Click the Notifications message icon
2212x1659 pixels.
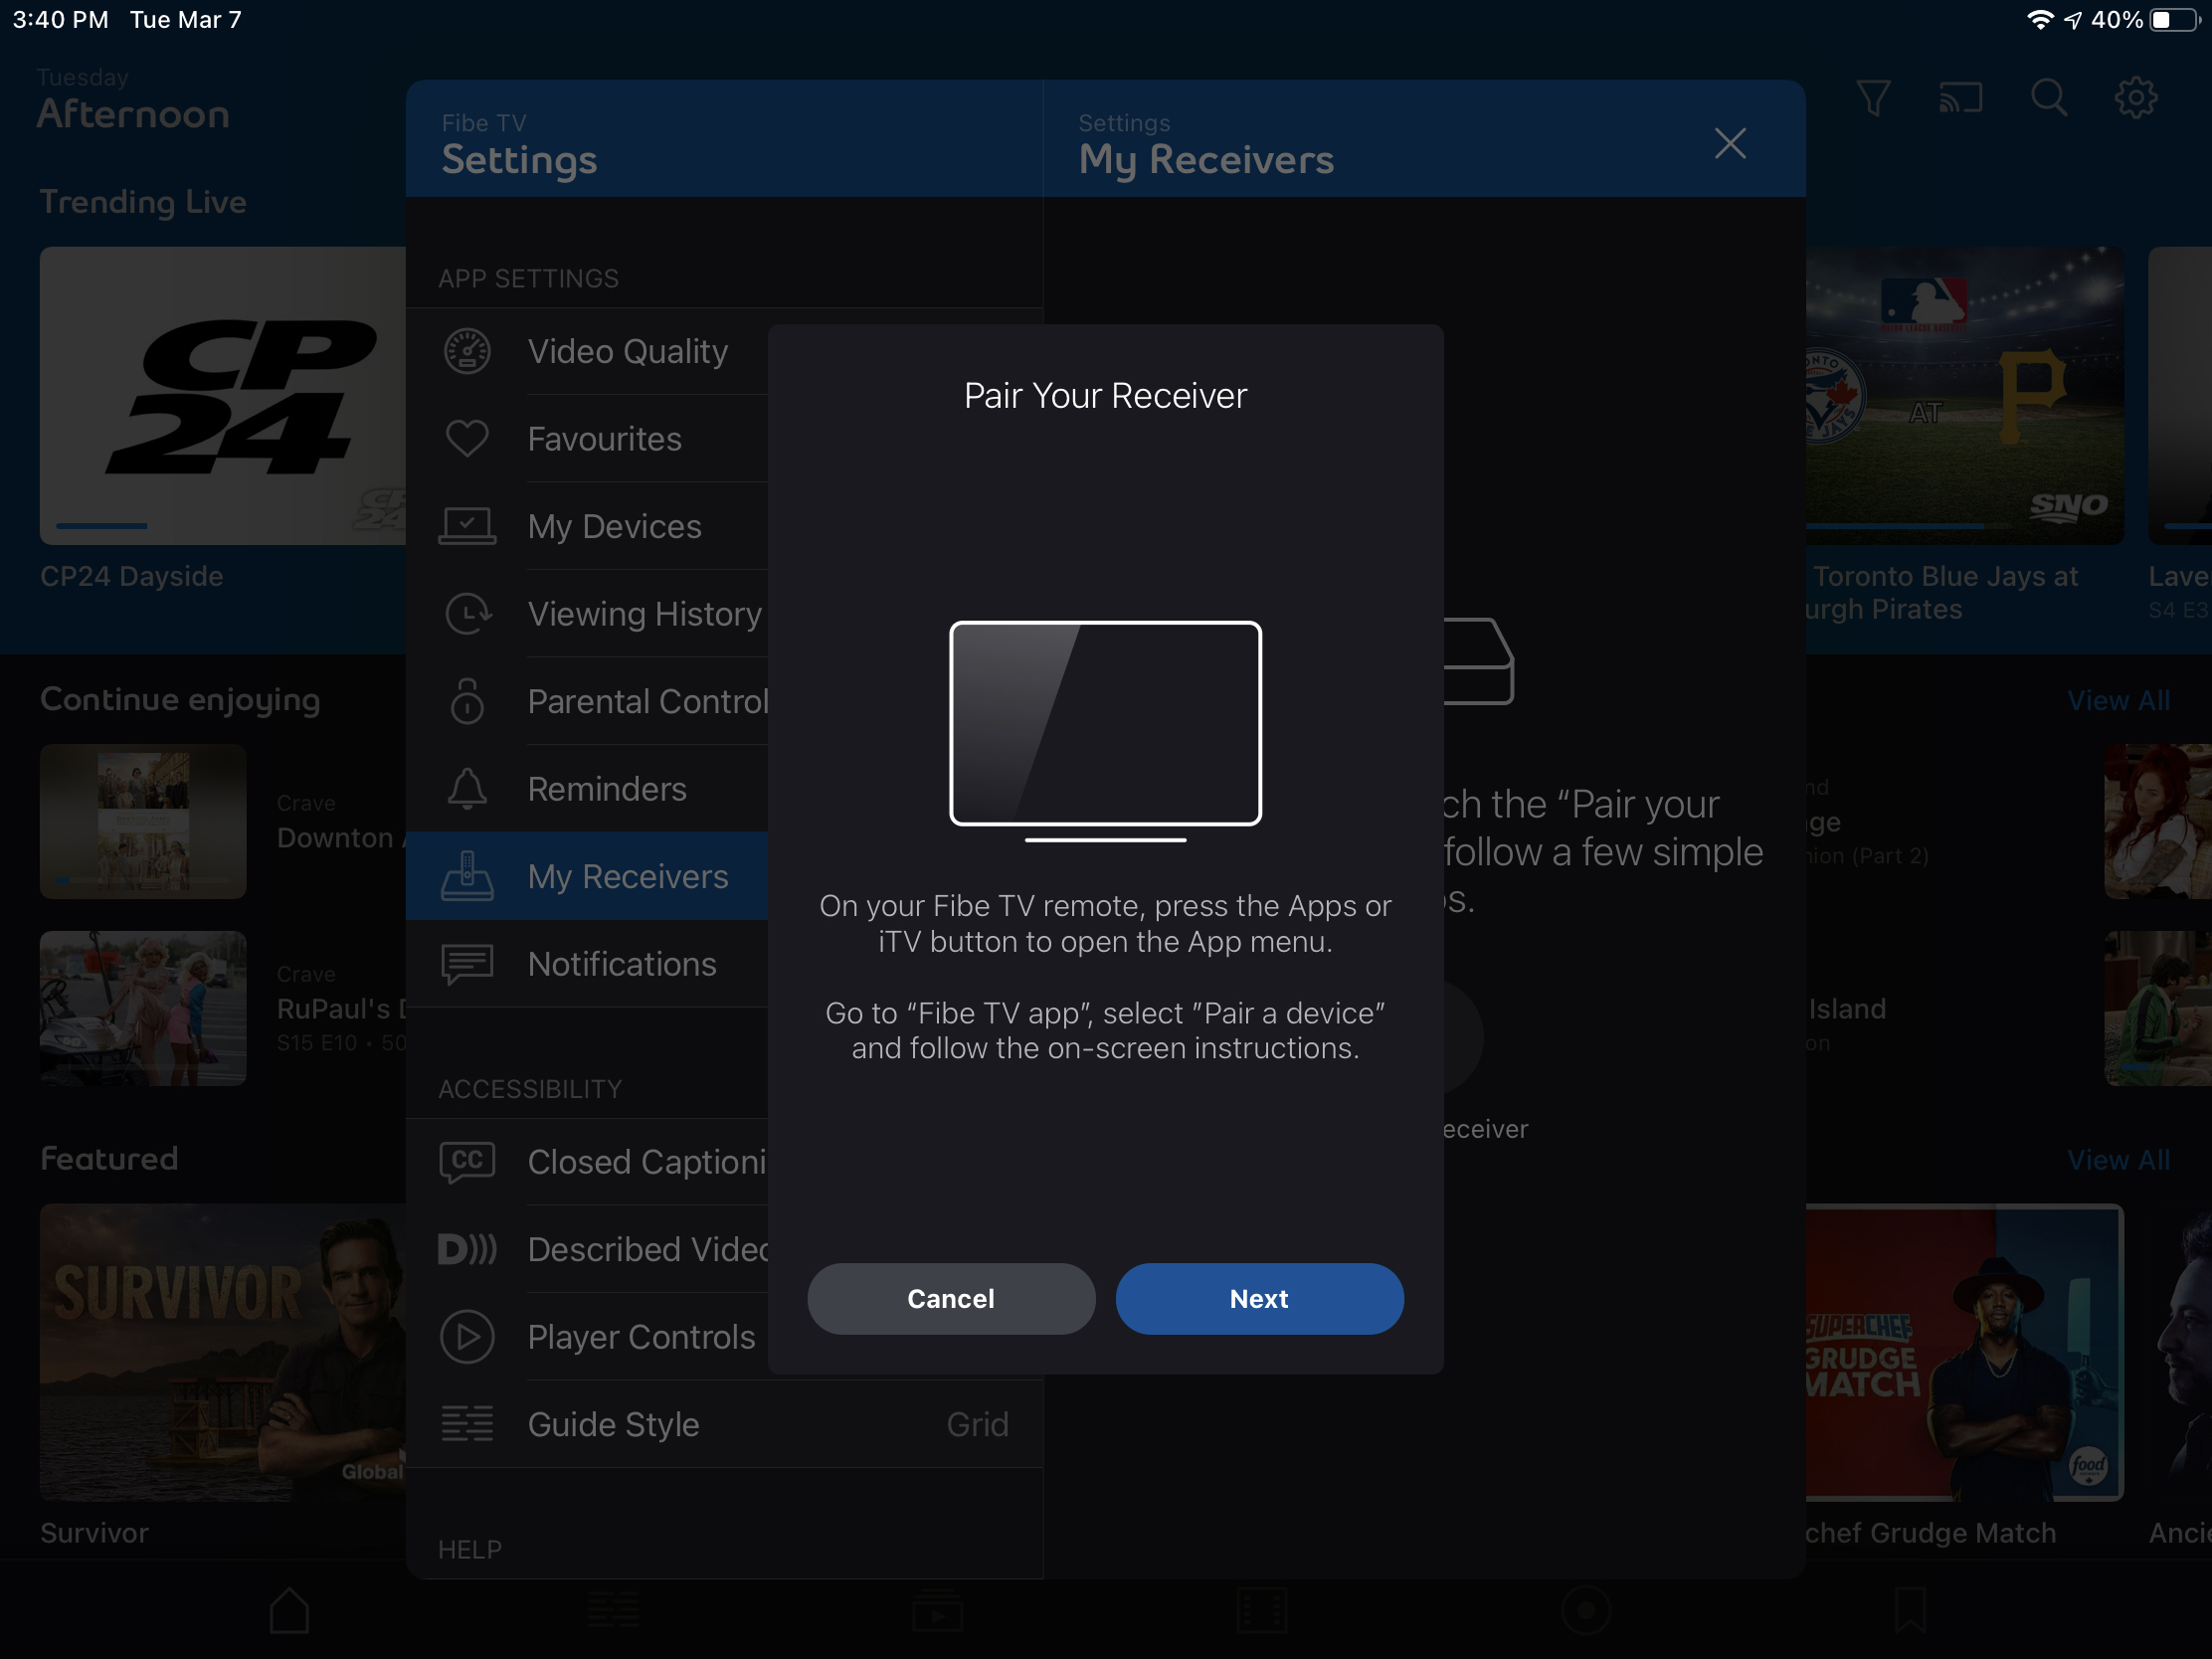point(467,964)
